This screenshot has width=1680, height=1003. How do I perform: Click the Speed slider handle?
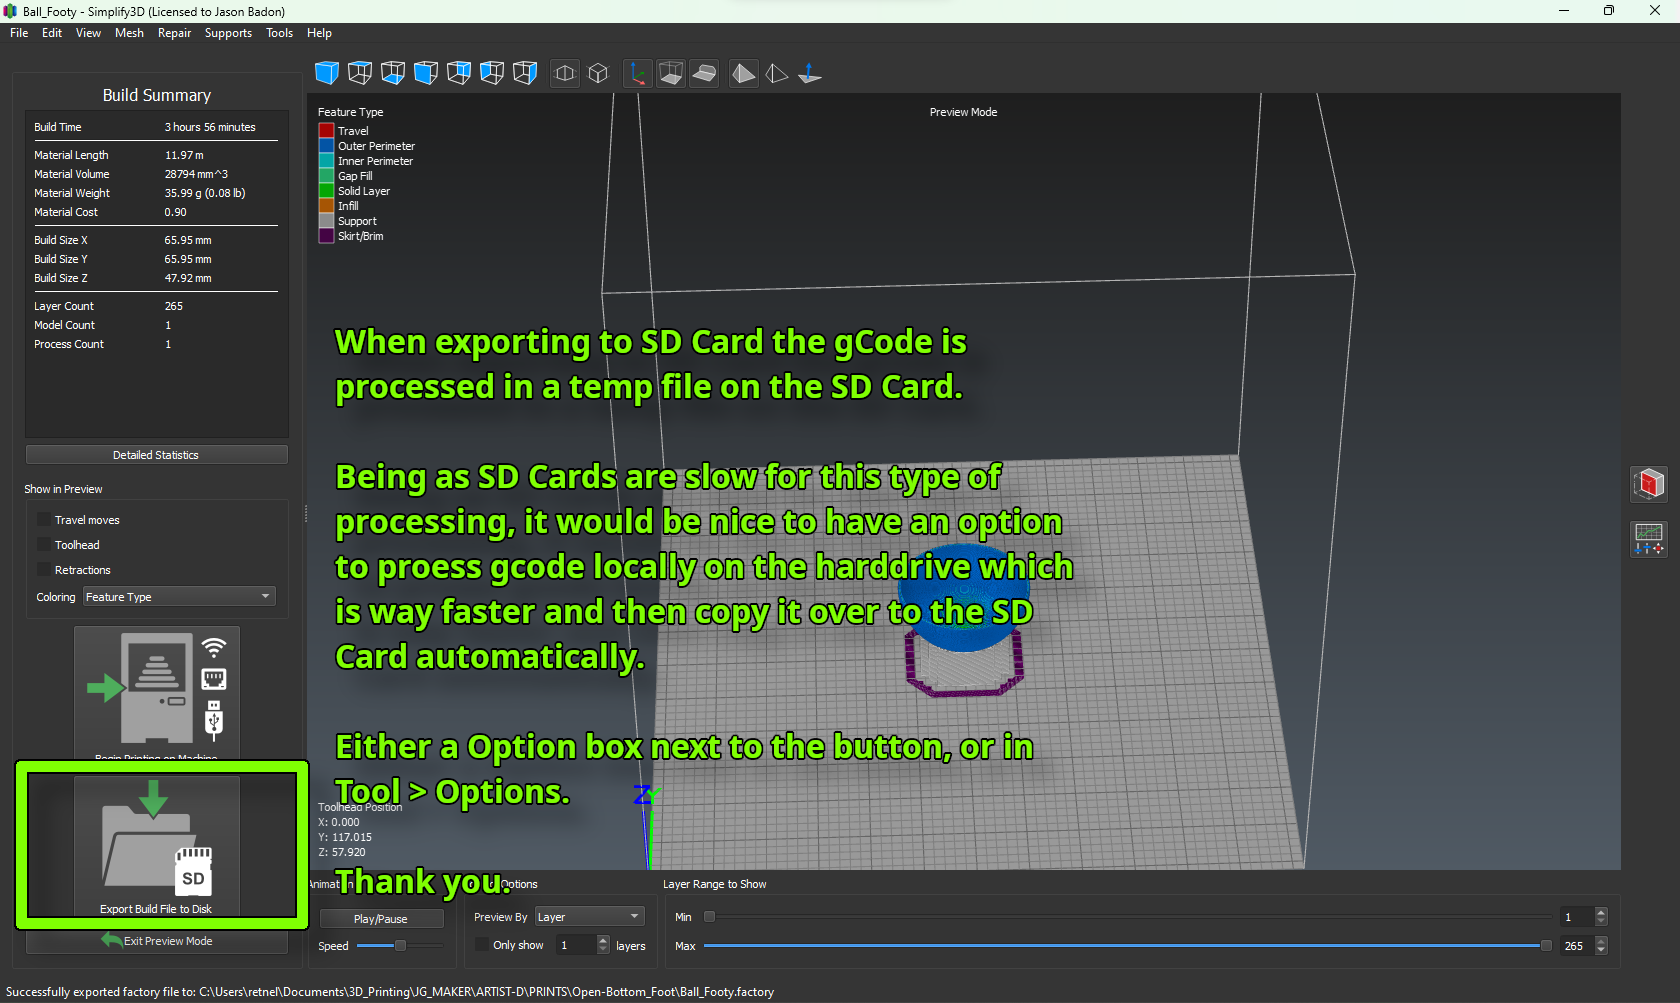pyautogui.click(x=400, y=945)
